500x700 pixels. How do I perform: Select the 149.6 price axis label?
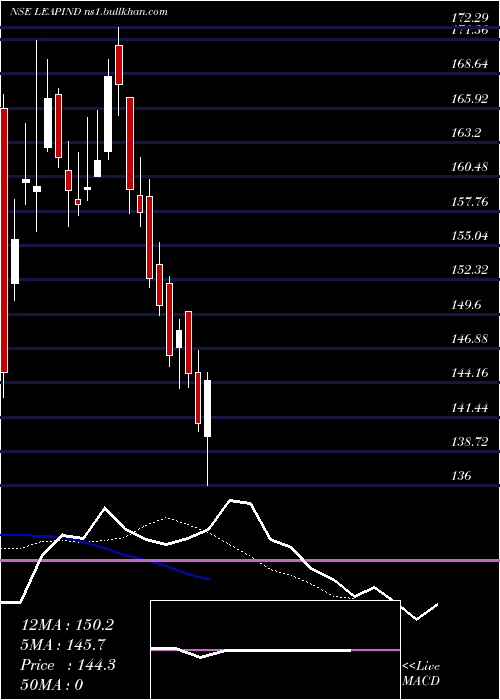[x=466, y=304]
